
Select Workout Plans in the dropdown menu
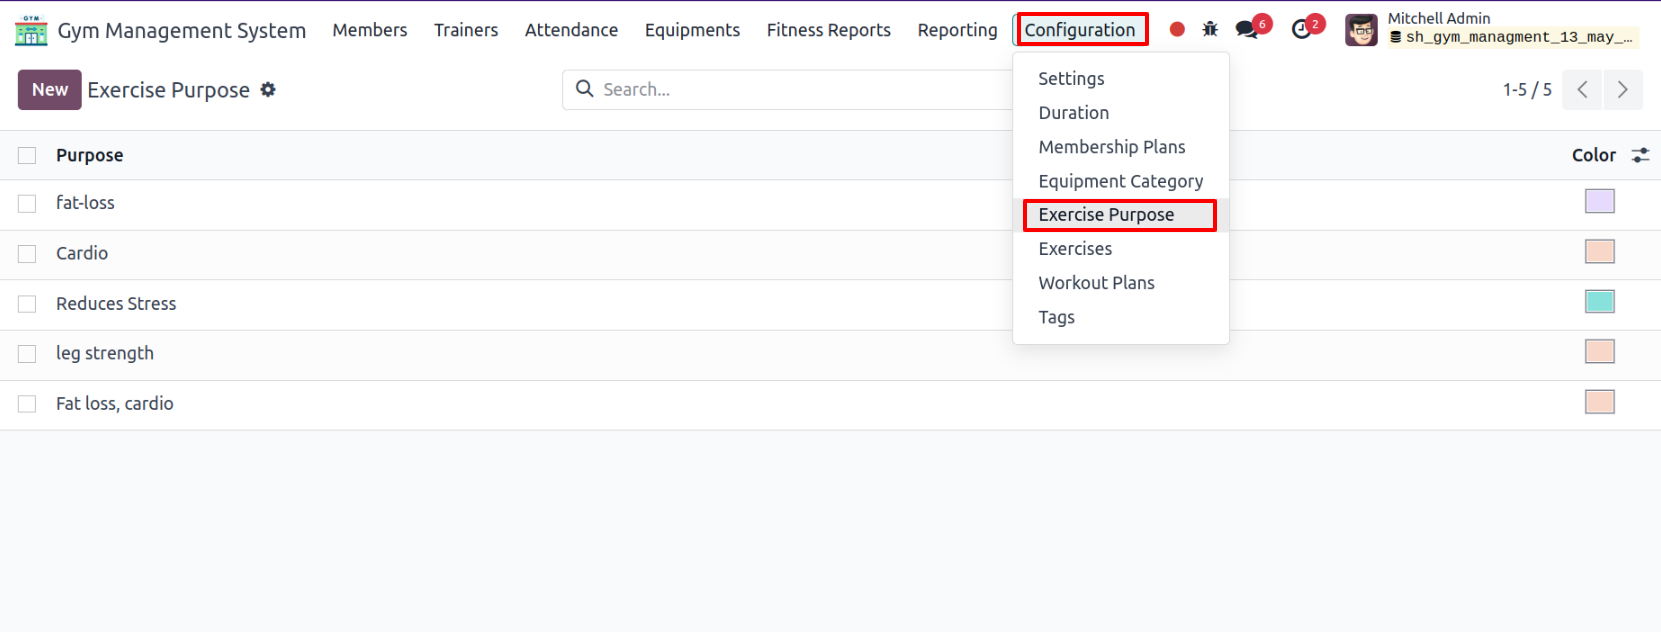1096,283
